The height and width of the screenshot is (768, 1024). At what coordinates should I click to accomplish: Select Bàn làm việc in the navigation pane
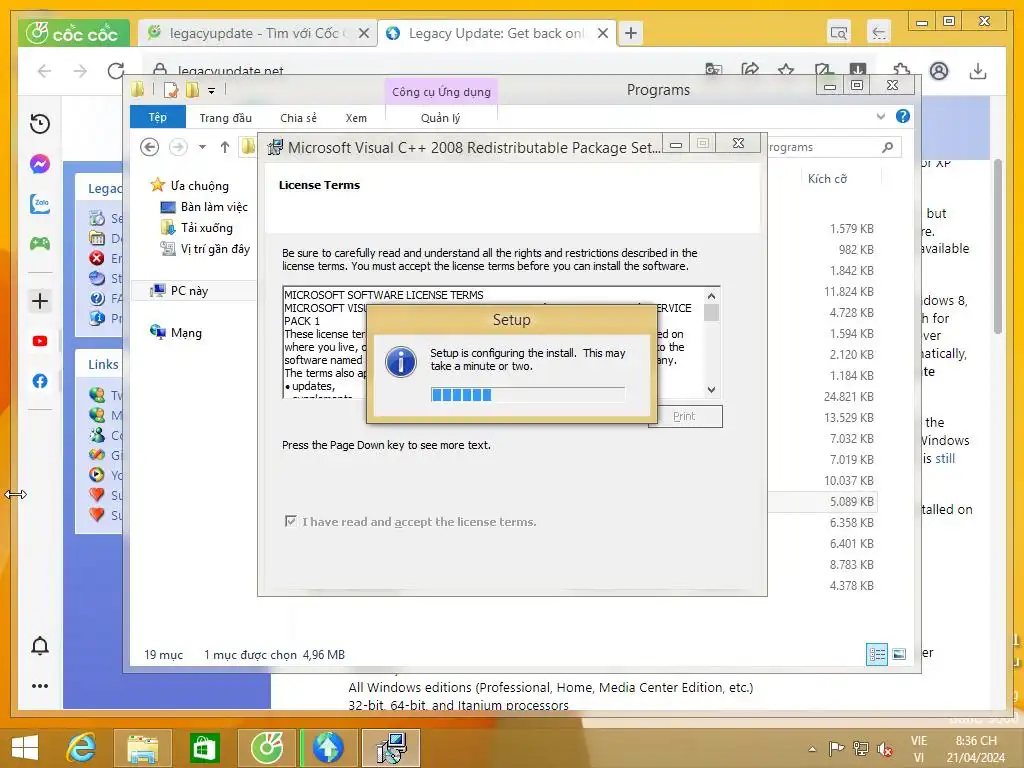coord(204,207)
